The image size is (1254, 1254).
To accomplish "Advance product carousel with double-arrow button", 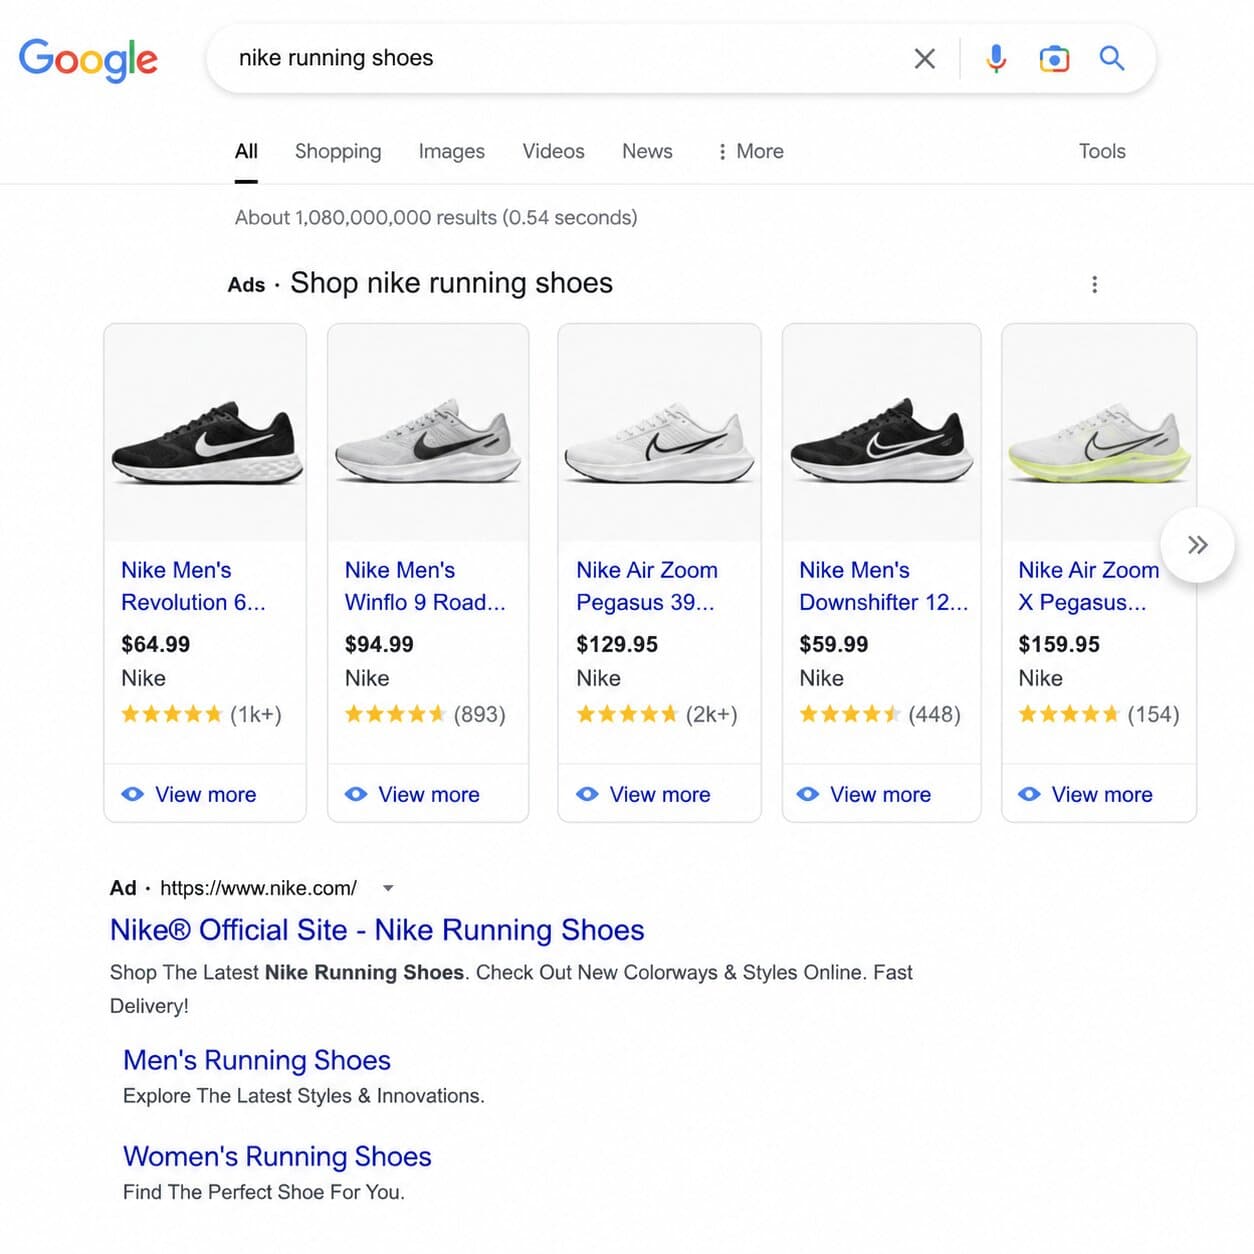I will [1197, 545].
